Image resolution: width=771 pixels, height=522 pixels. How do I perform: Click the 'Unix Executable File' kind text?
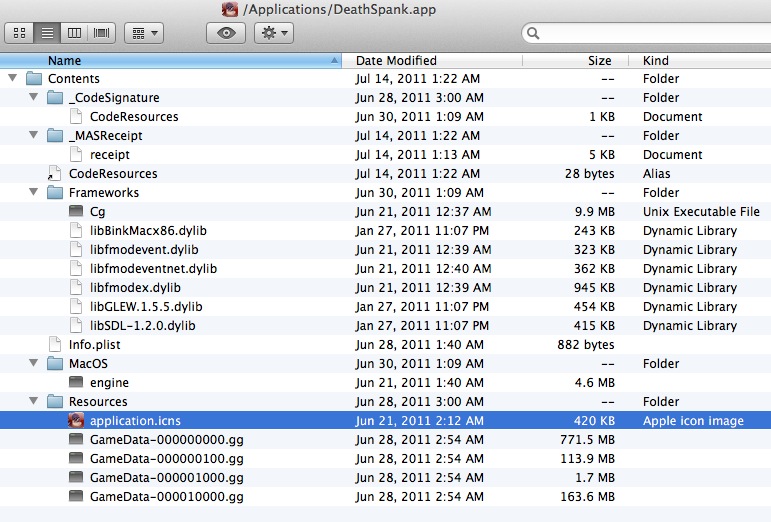tap(701, 212)
